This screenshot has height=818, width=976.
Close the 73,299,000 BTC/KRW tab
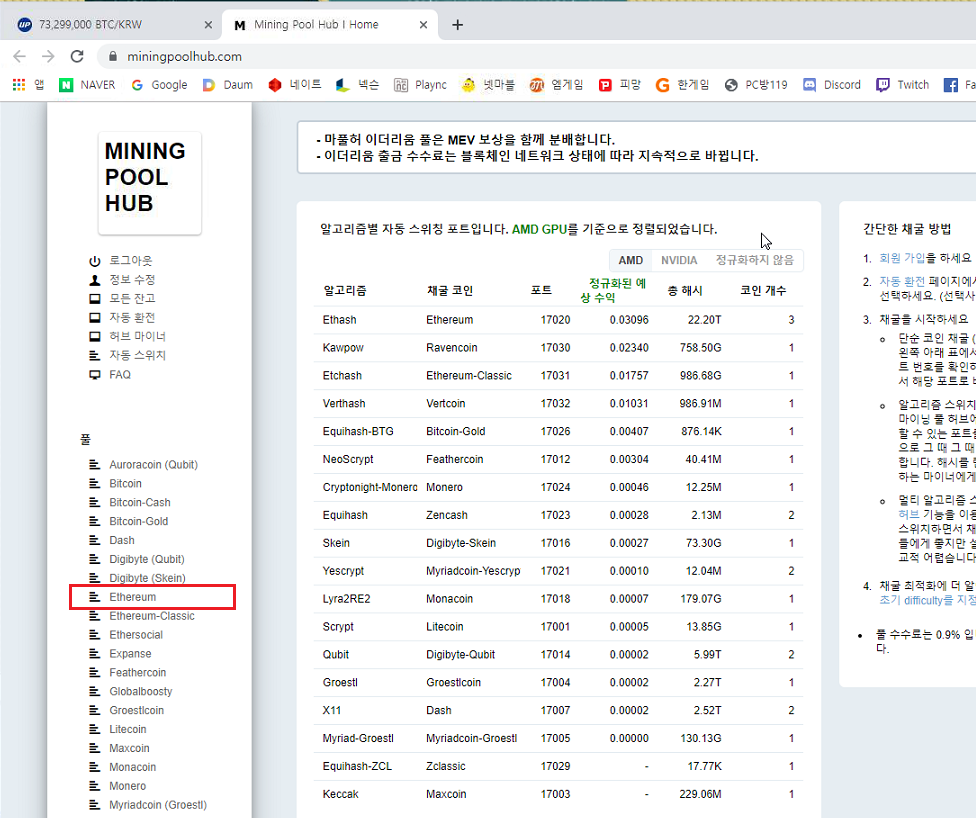tap(209, 25)
